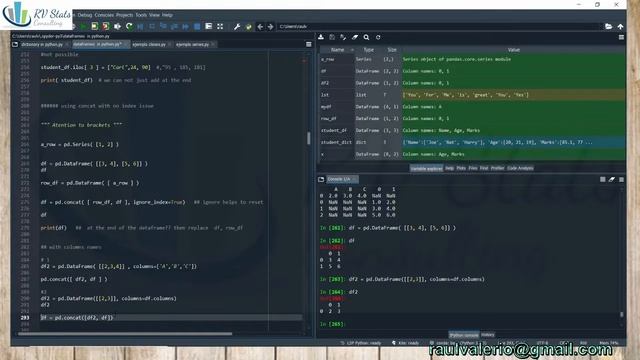Select the Find pane tab
The width and height of the screenshot is (640, 360).
tap(484, 168)
